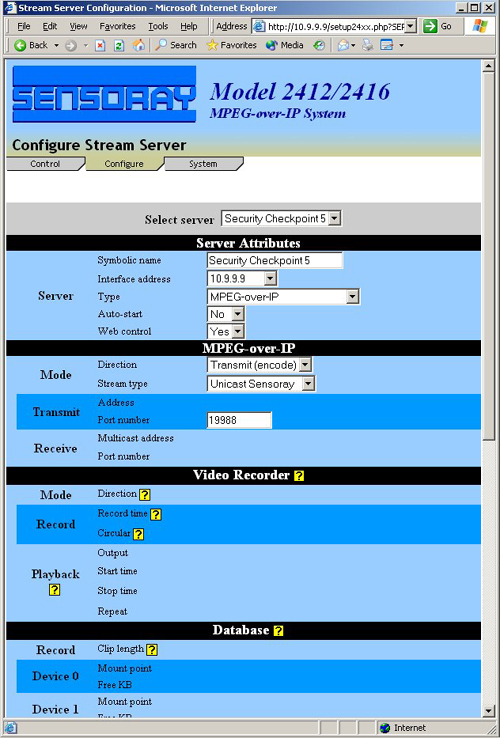The height and width of the screenshot is (738, 500).
Task: Open the help icon under Playback
Action: (55, 590)
